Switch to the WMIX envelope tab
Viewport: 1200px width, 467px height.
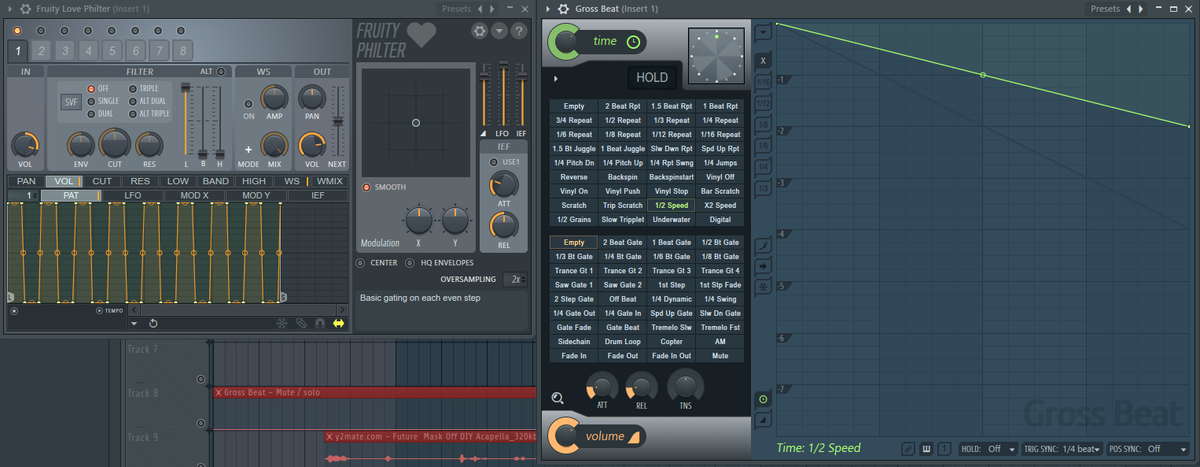coord(329,181)
